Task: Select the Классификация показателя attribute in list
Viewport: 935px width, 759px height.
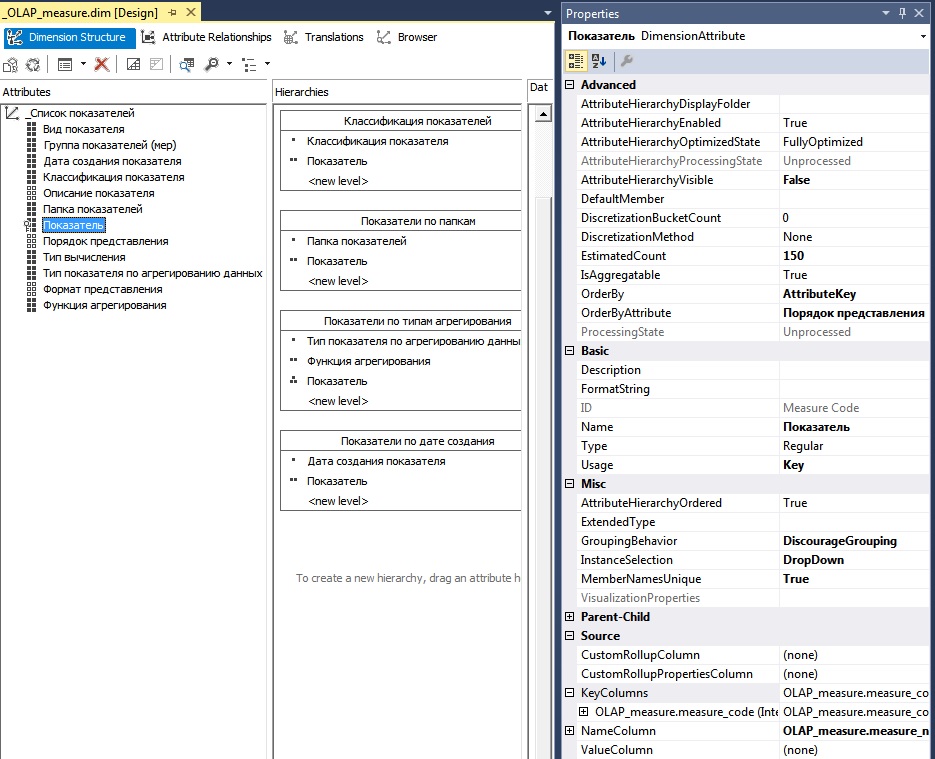Action: (113, 177)
